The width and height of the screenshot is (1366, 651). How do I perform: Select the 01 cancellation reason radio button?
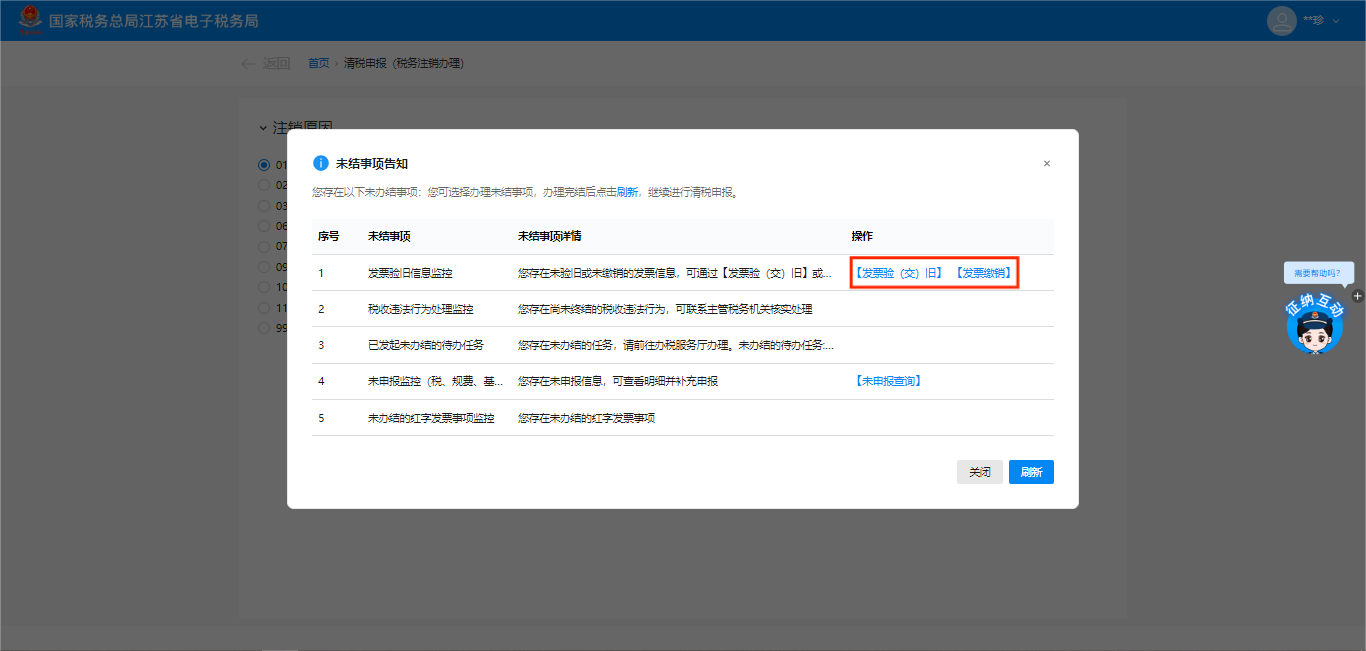point(264,165)
